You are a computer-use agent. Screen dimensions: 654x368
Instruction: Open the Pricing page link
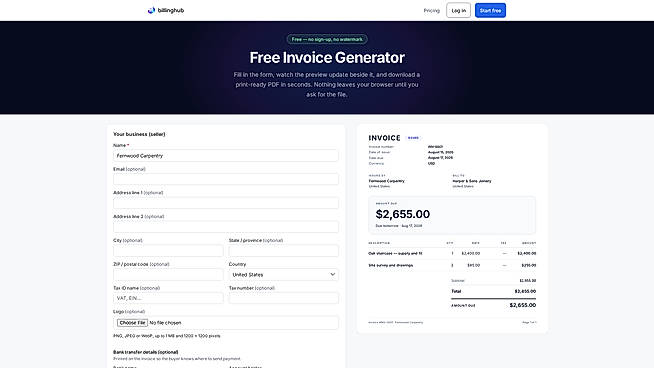pos(432,10)
